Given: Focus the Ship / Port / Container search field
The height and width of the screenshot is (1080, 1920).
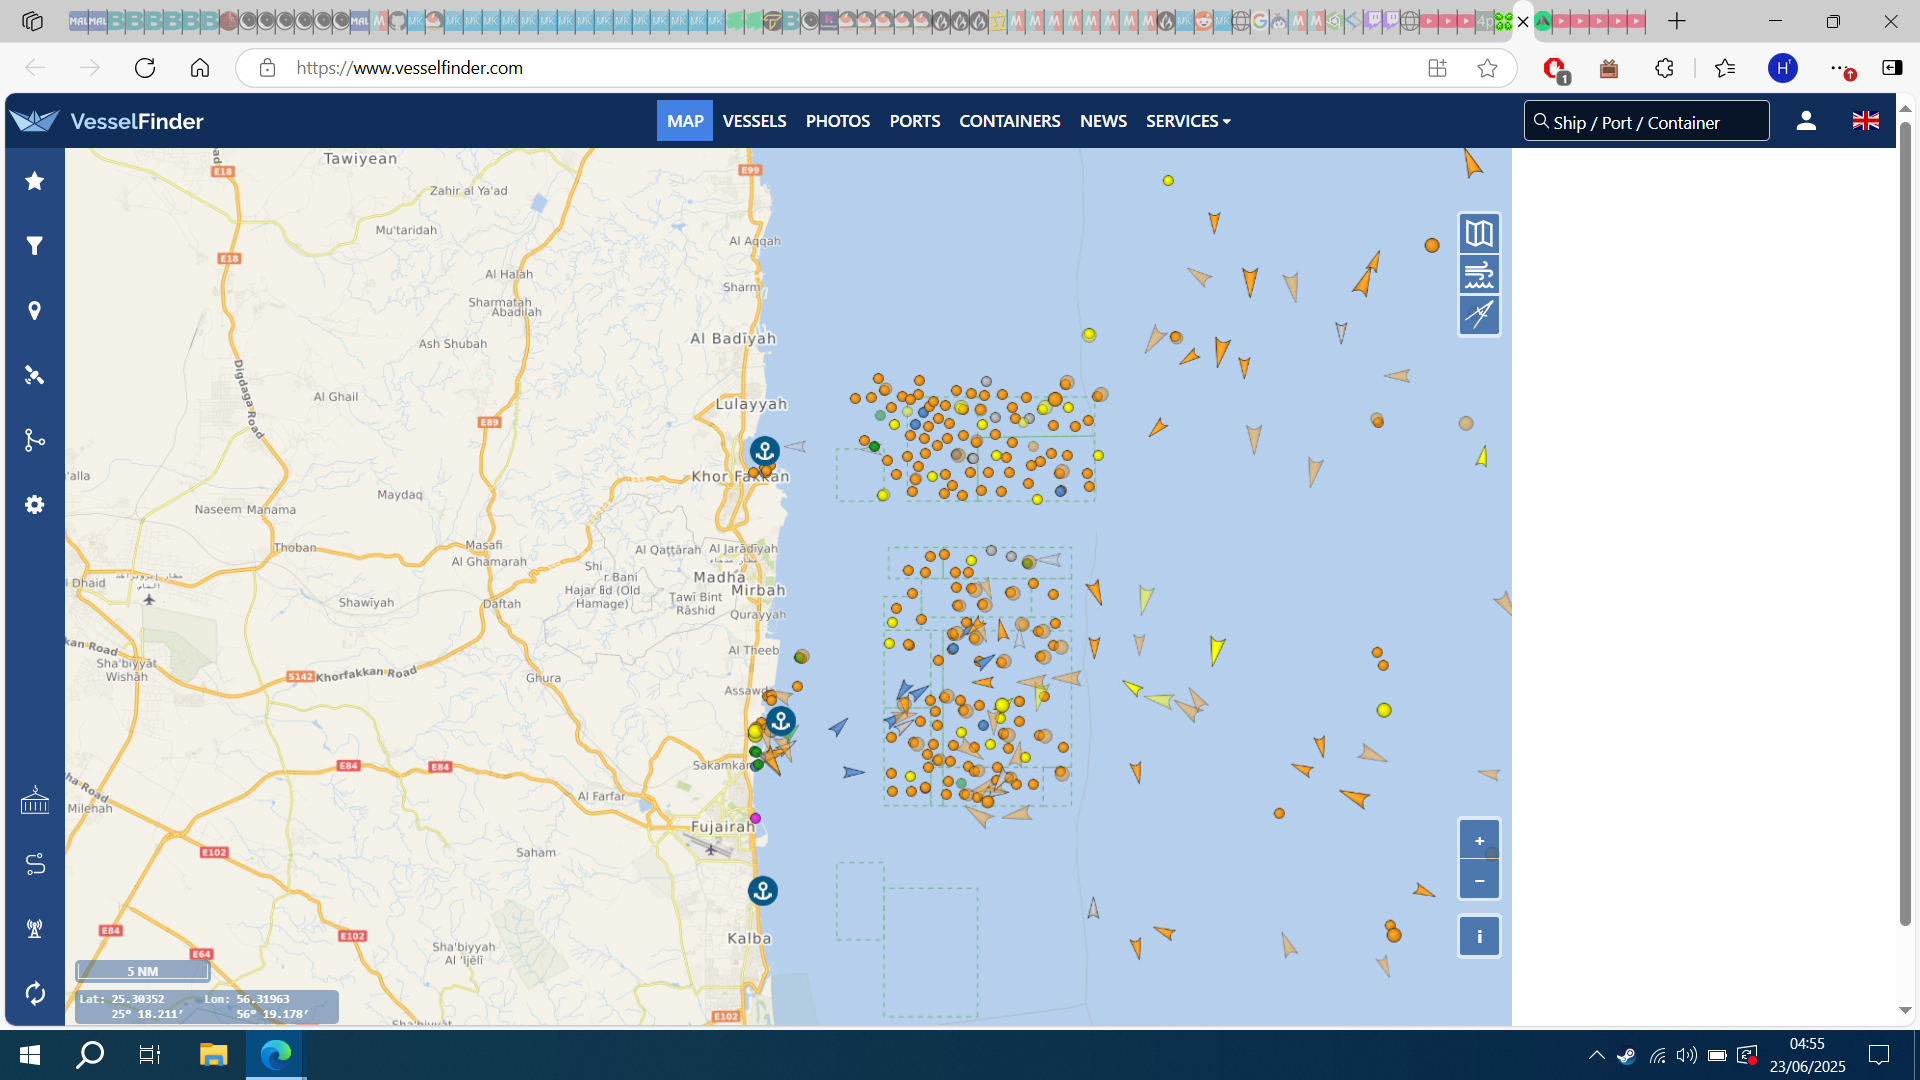Looking at the screenshot, I should [x=1647, y=121].
